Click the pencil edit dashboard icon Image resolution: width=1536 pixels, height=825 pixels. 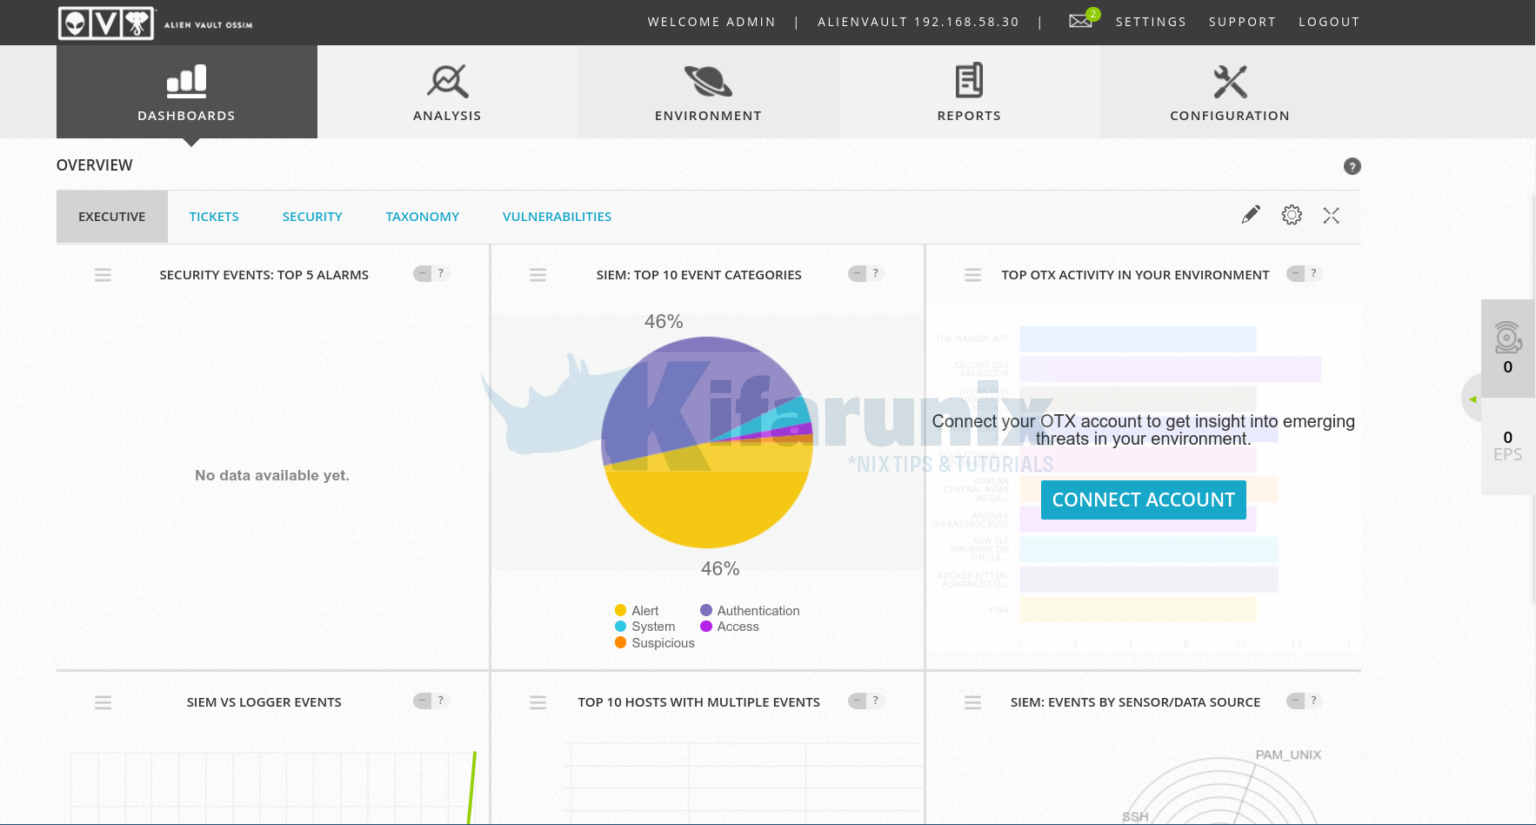1250,215
